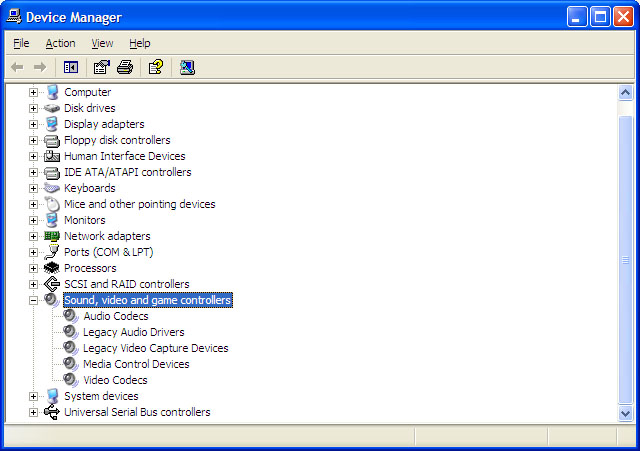
Task: Click the Print toolbar icon
Action: click(x=125, y=67)
